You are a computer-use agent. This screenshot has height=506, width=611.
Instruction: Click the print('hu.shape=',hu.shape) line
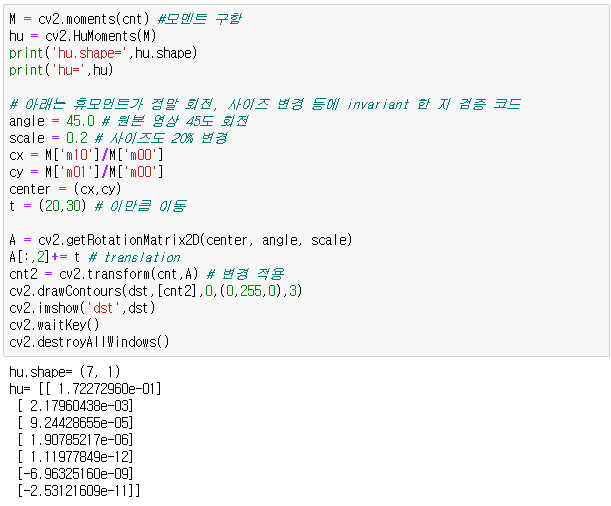coord(103,53)
